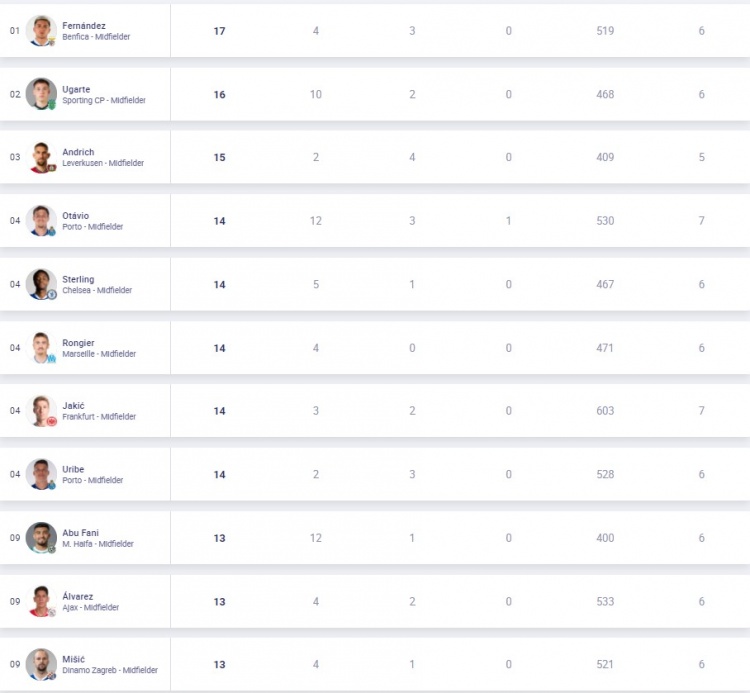Image resolution: width=750 pixels, height=693 pixels.
Task: Click Abu Fani's profile image
Action: tap(41, 538)
